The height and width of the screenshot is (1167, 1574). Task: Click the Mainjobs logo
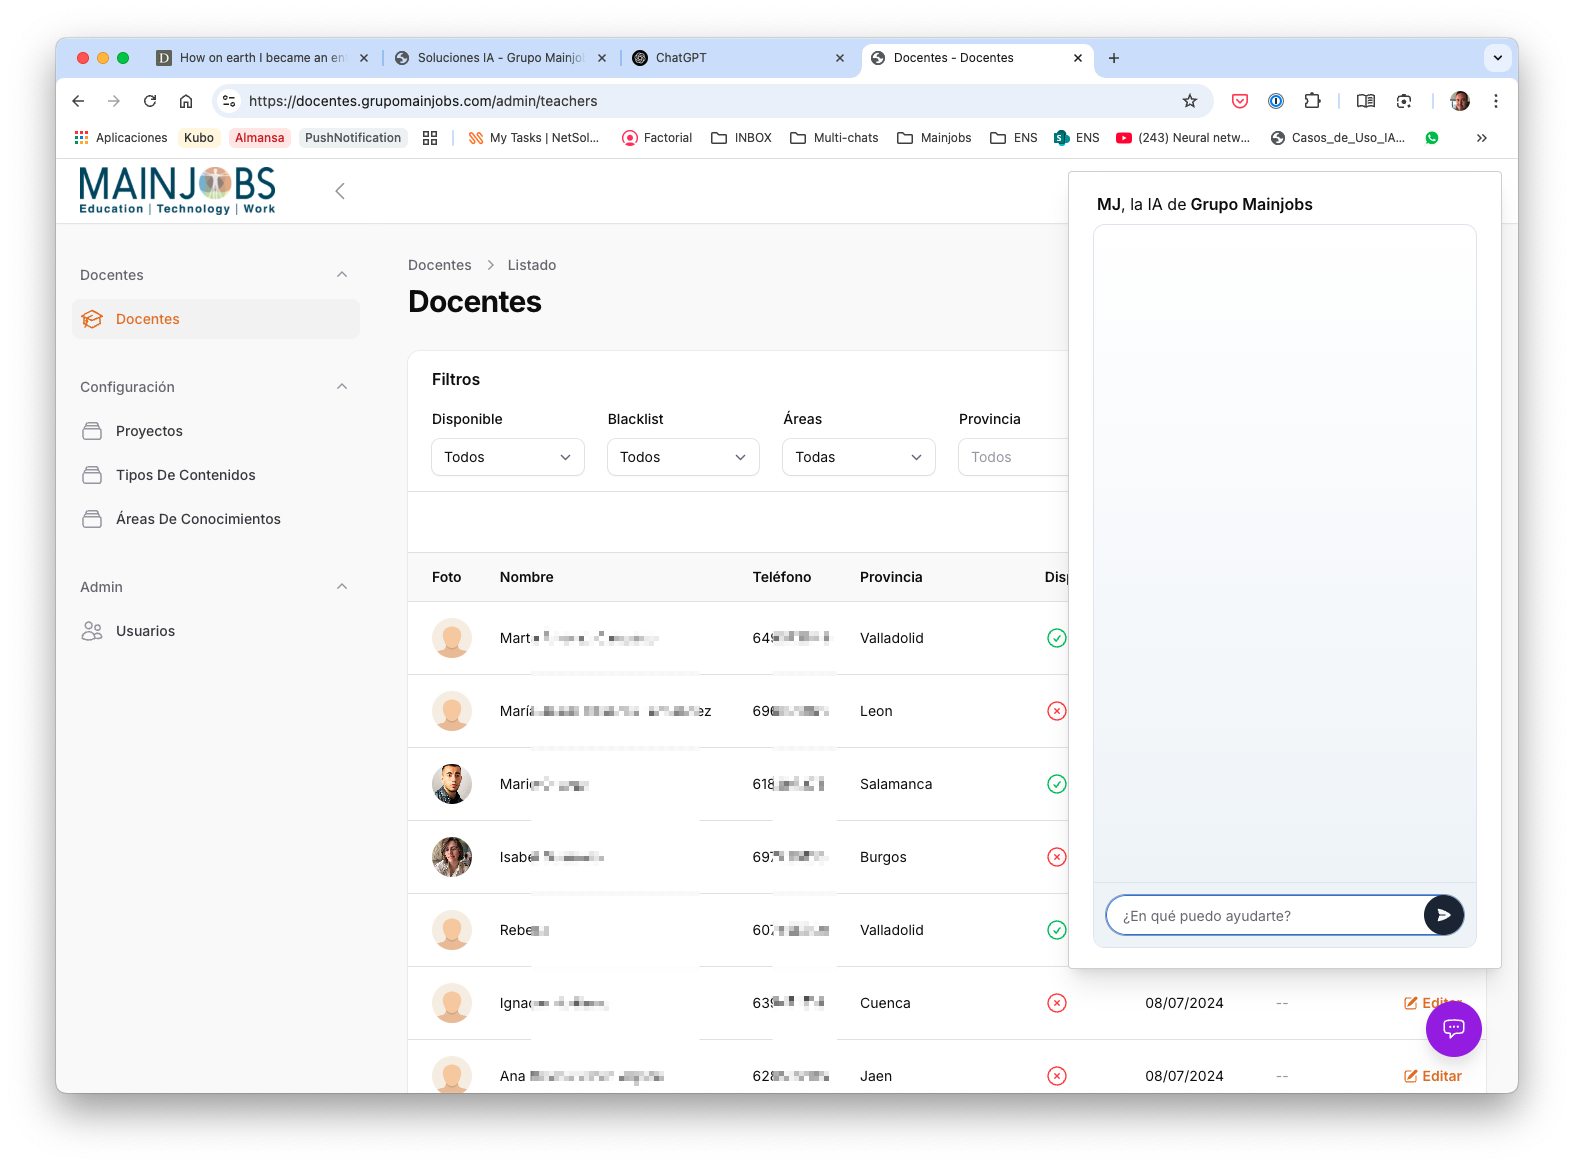point(177,190)
